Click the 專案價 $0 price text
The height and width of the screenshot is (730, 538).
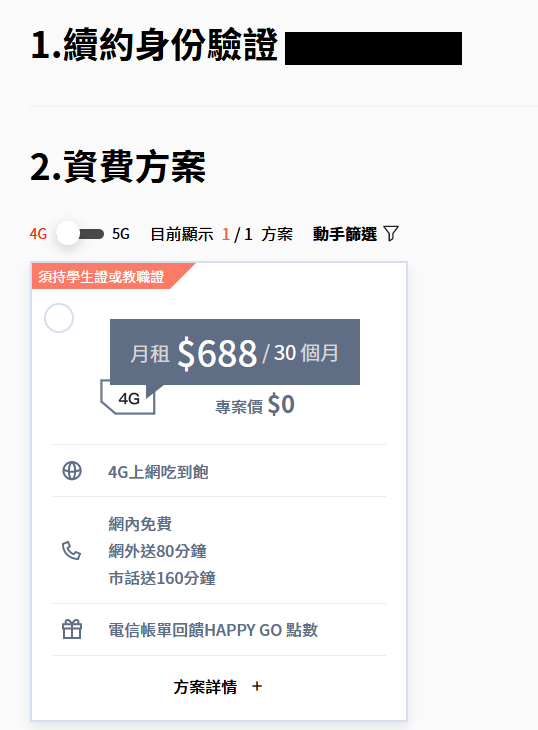255,405
